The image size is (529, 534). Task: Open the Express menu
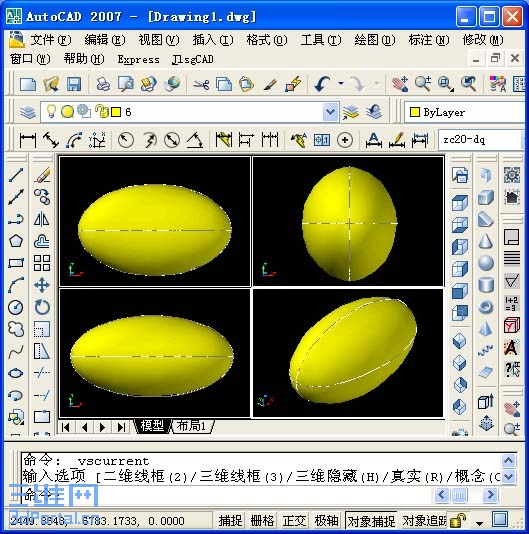pyautogui.click(x=138, y=59)
